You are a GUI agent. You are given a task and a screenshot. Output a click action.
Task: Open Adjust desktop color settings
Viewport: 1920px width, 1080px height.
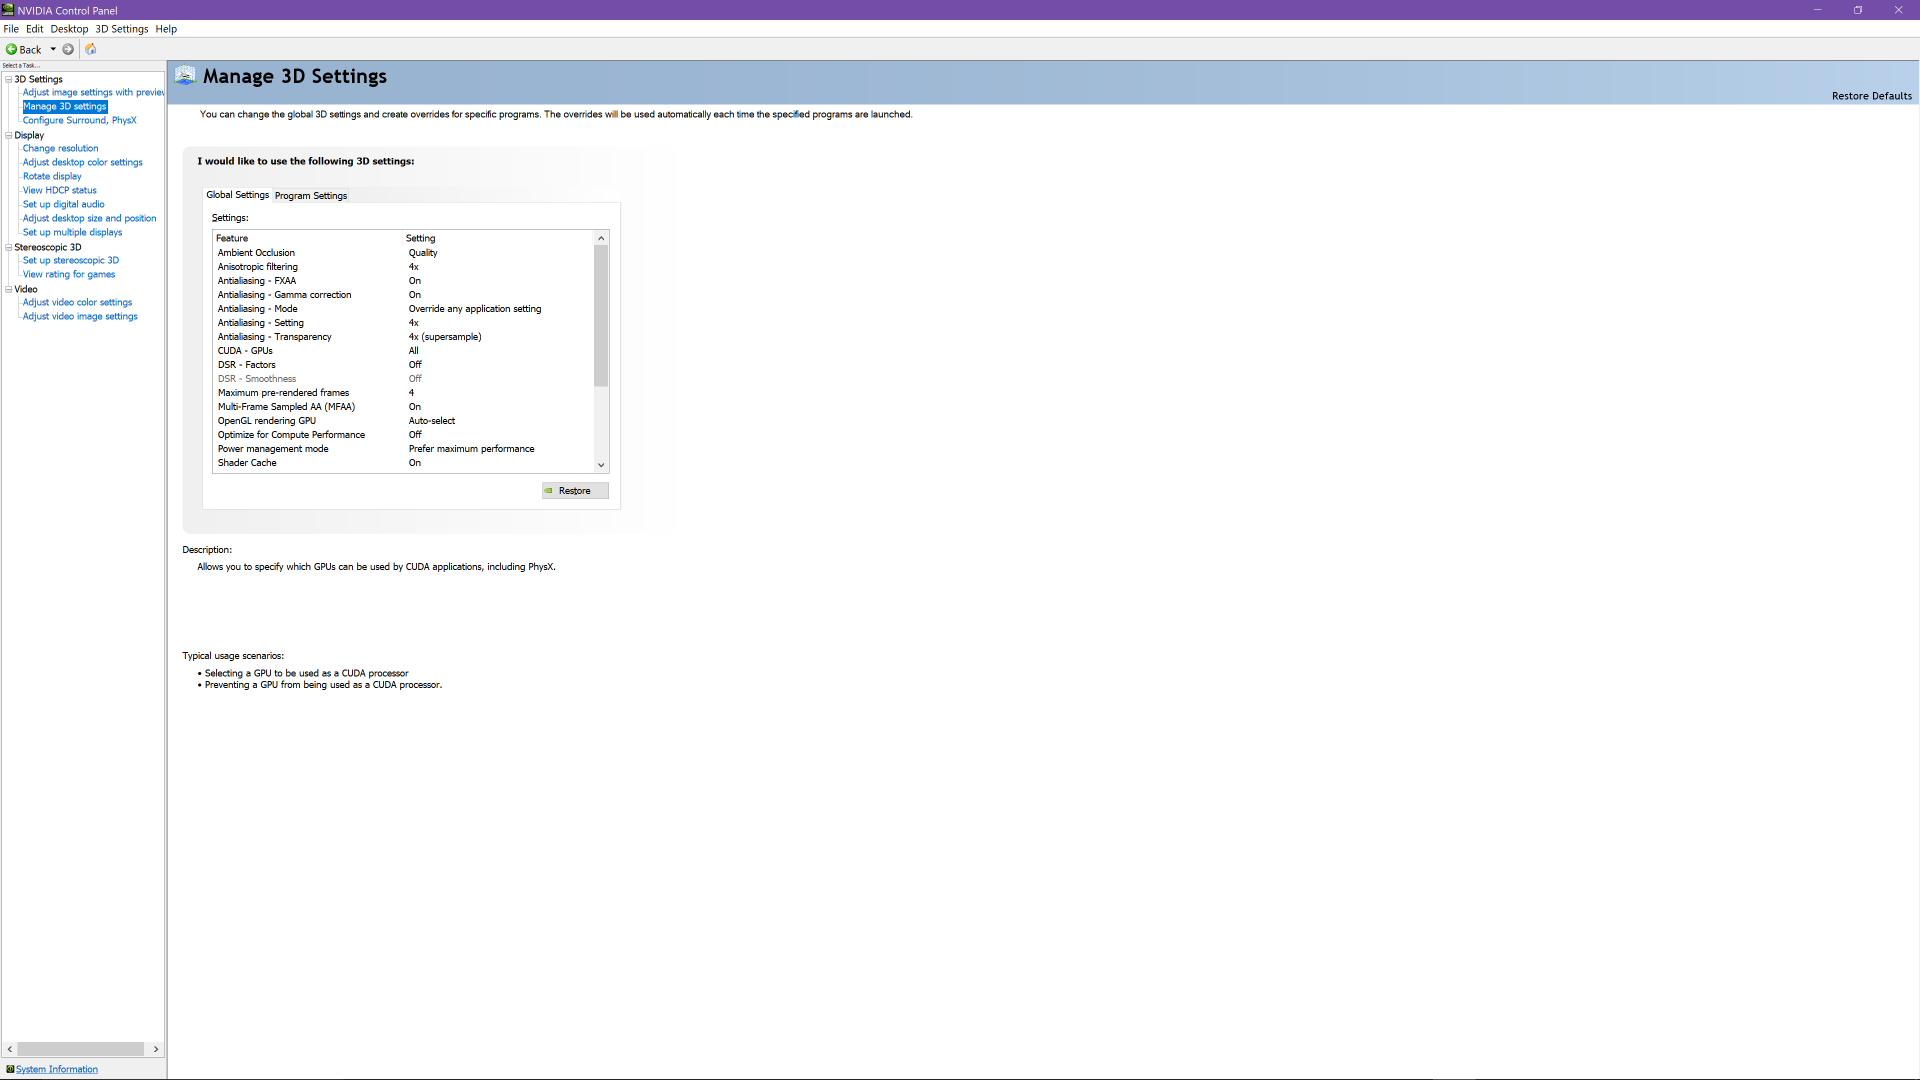point(83,162)
